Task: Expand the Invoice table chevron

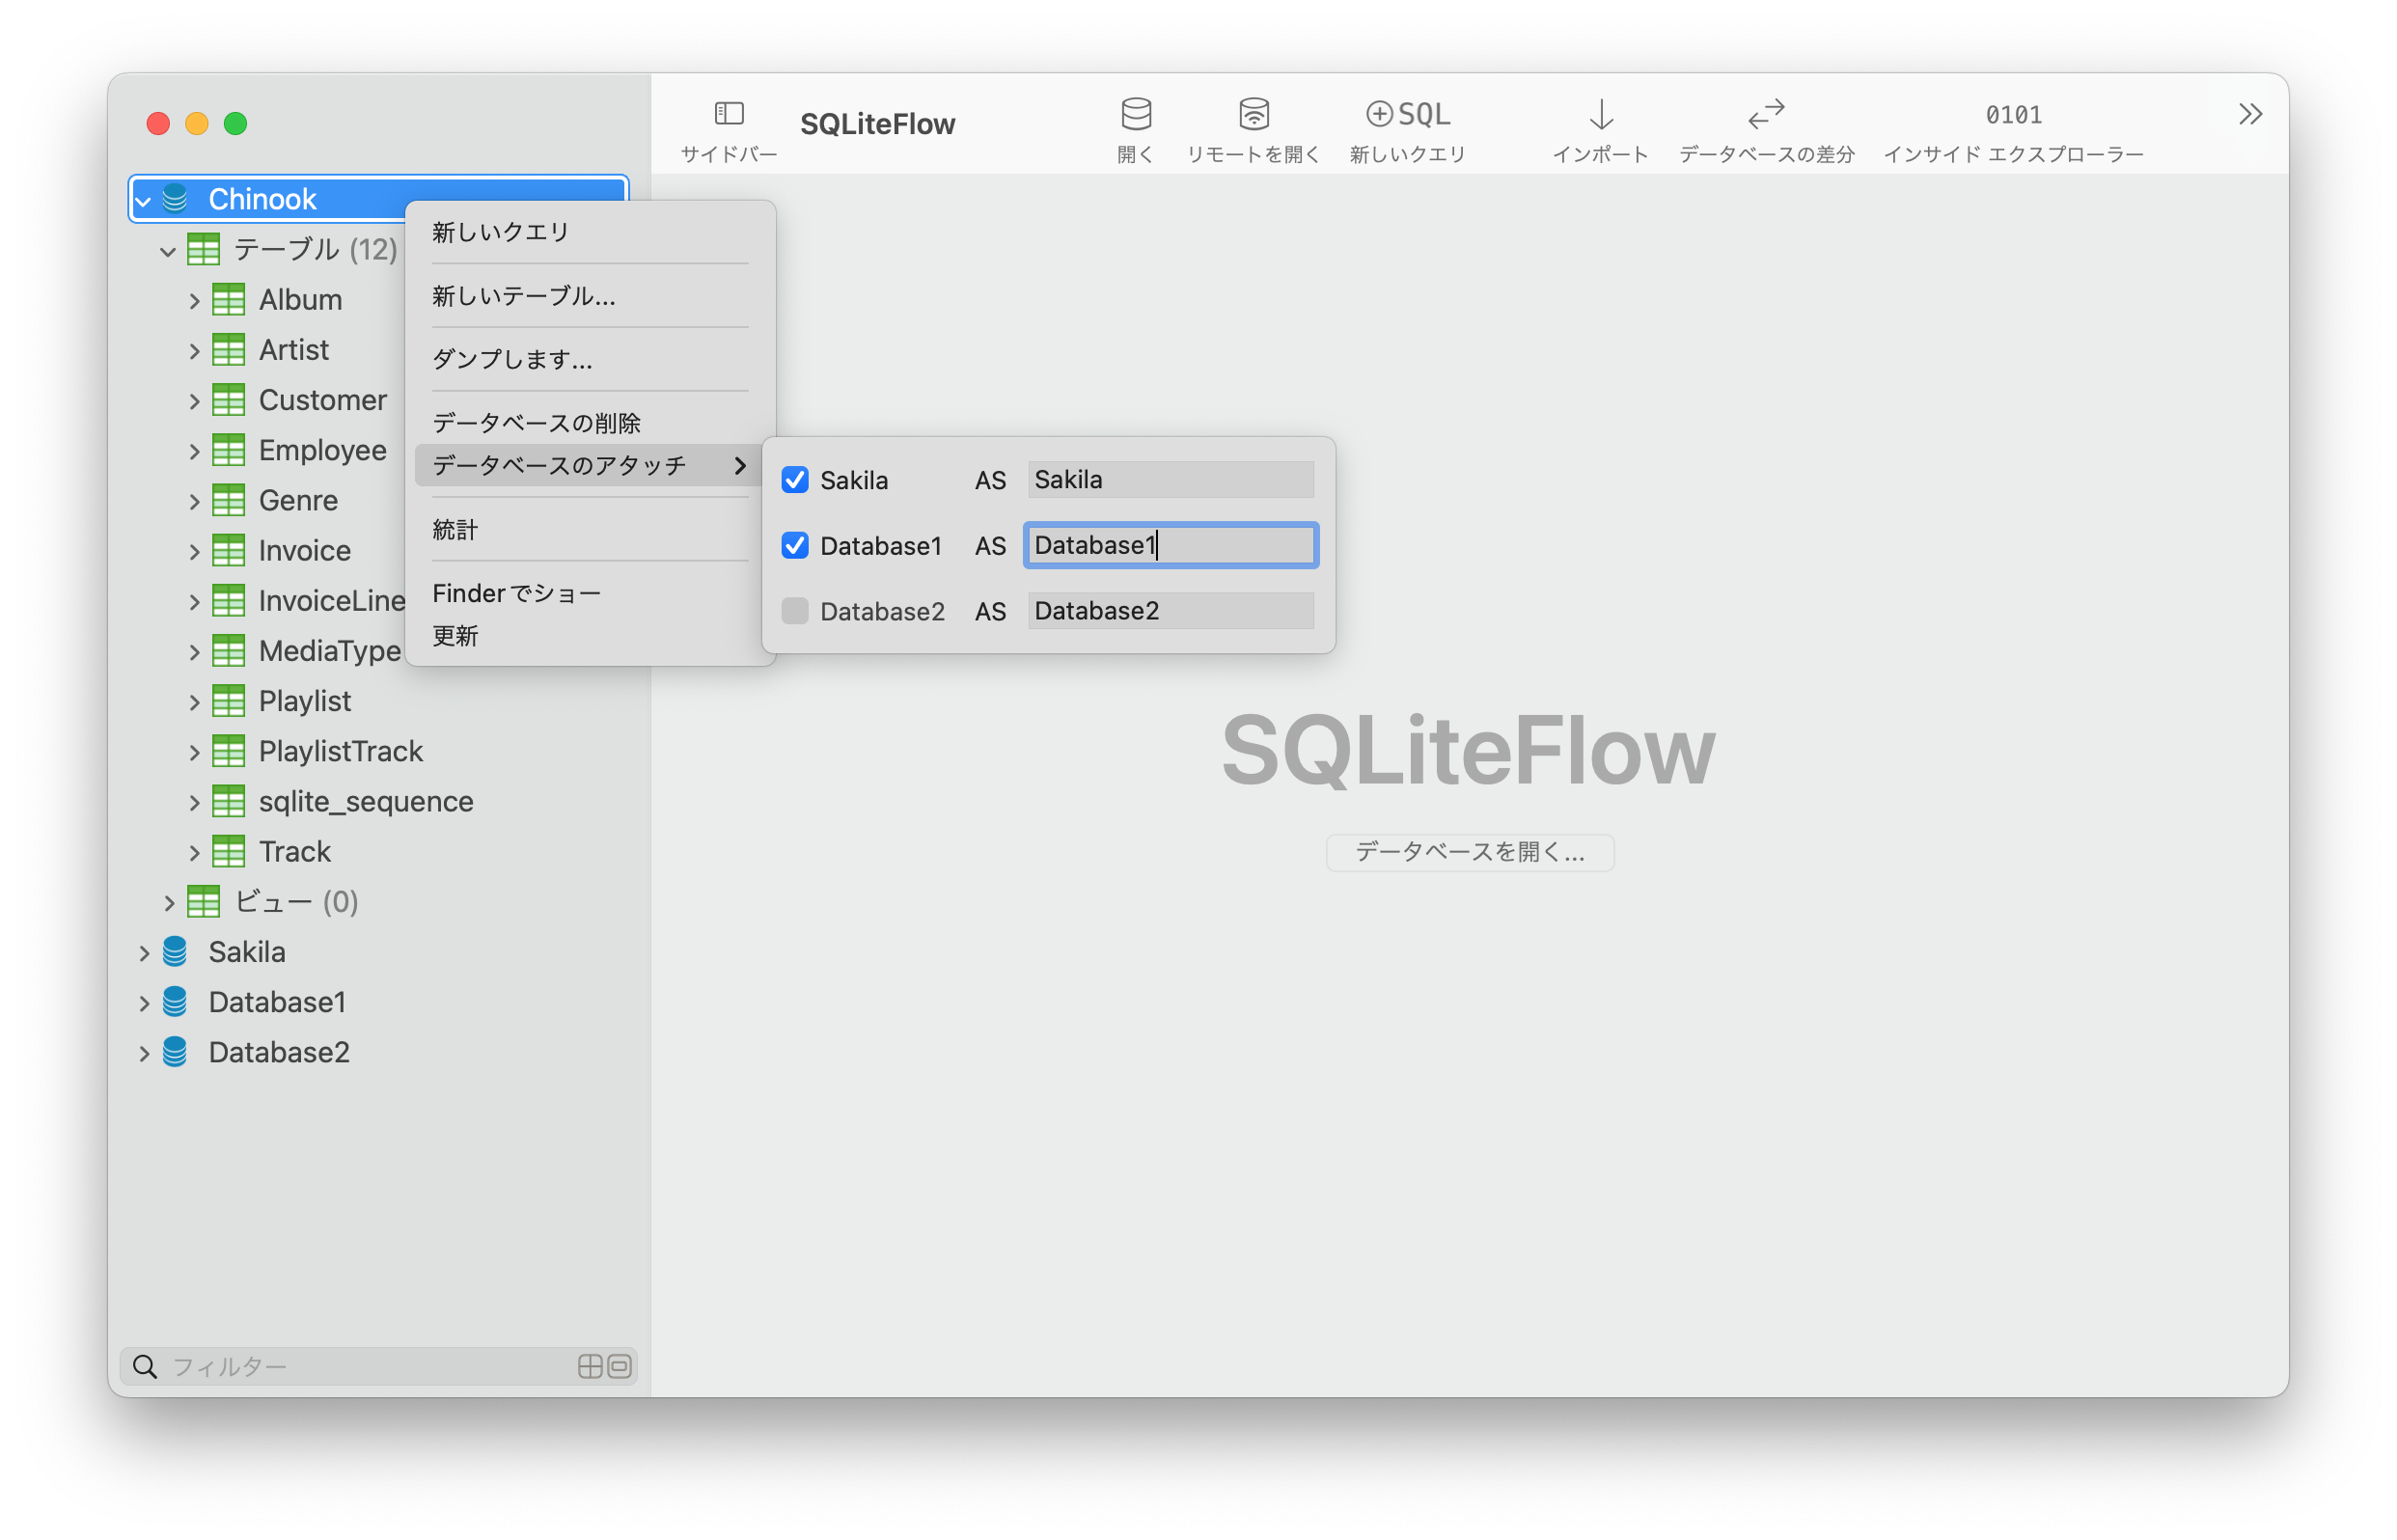Action: click(x=194, y=551)
